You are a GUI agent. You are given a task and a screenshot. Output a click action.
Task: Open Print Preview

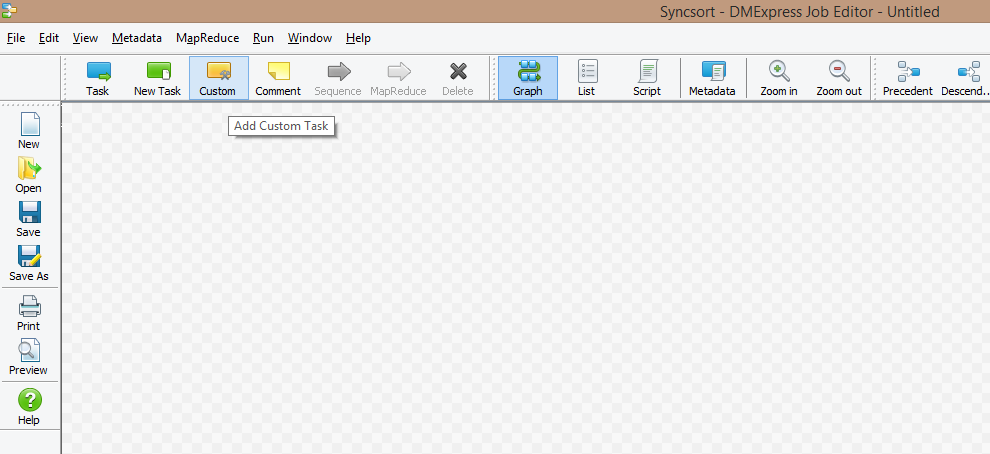pos(28,357)
